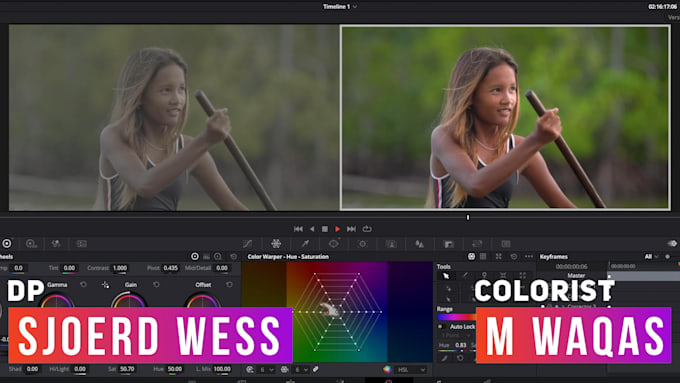This screenshot has width=680, height=383.
Task: Open the Key palette icon
Action: tap(448, 244)
